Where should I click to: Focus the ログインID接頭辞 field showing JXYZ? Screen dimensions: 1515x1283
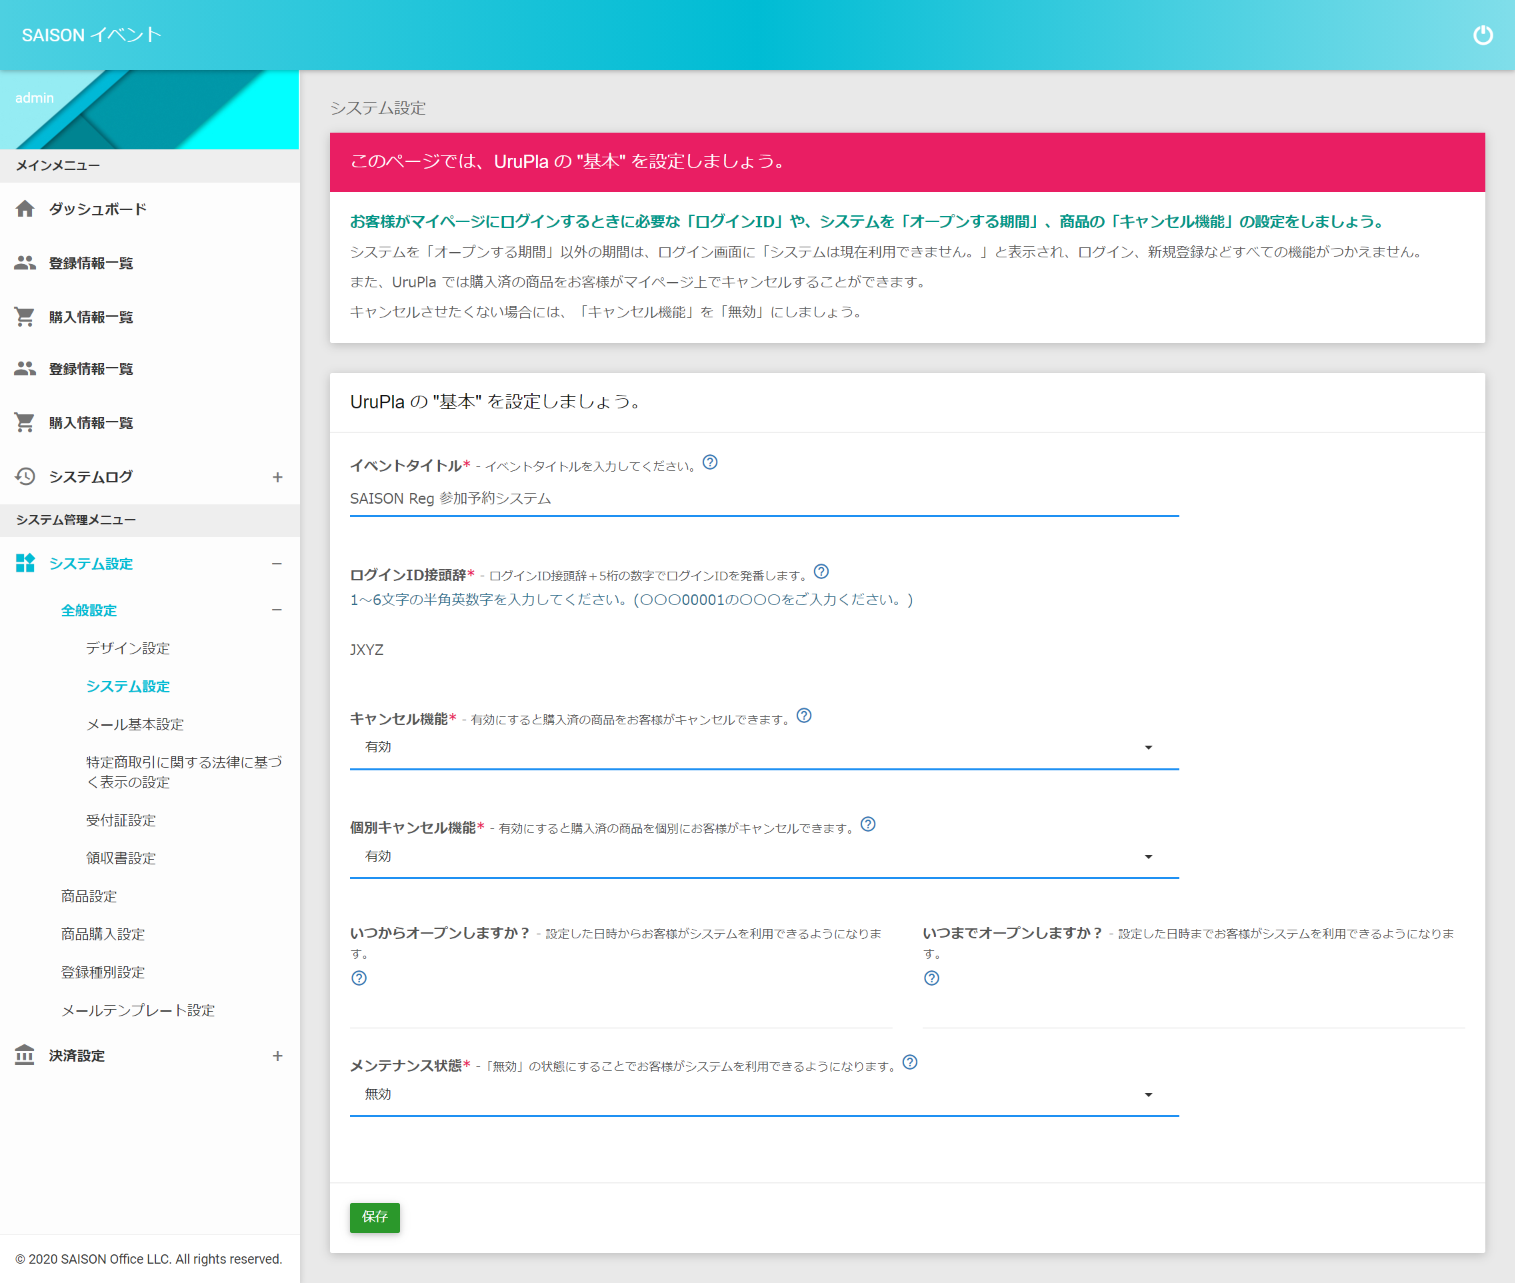pyautogui.click(x=764, y=649)
